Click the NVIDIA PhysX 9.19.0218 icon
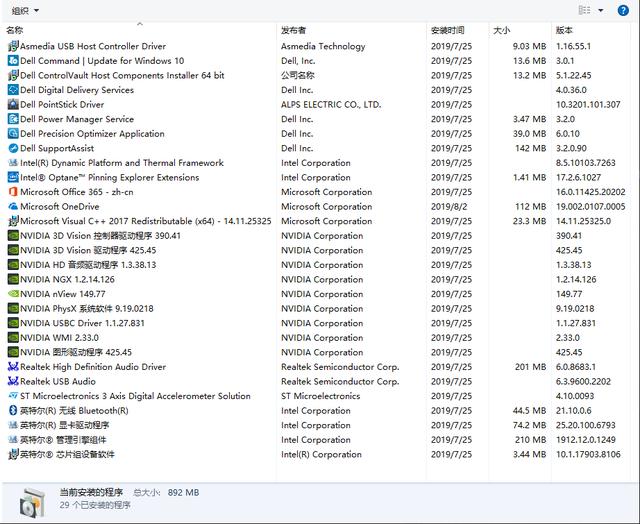 point(13,309)
